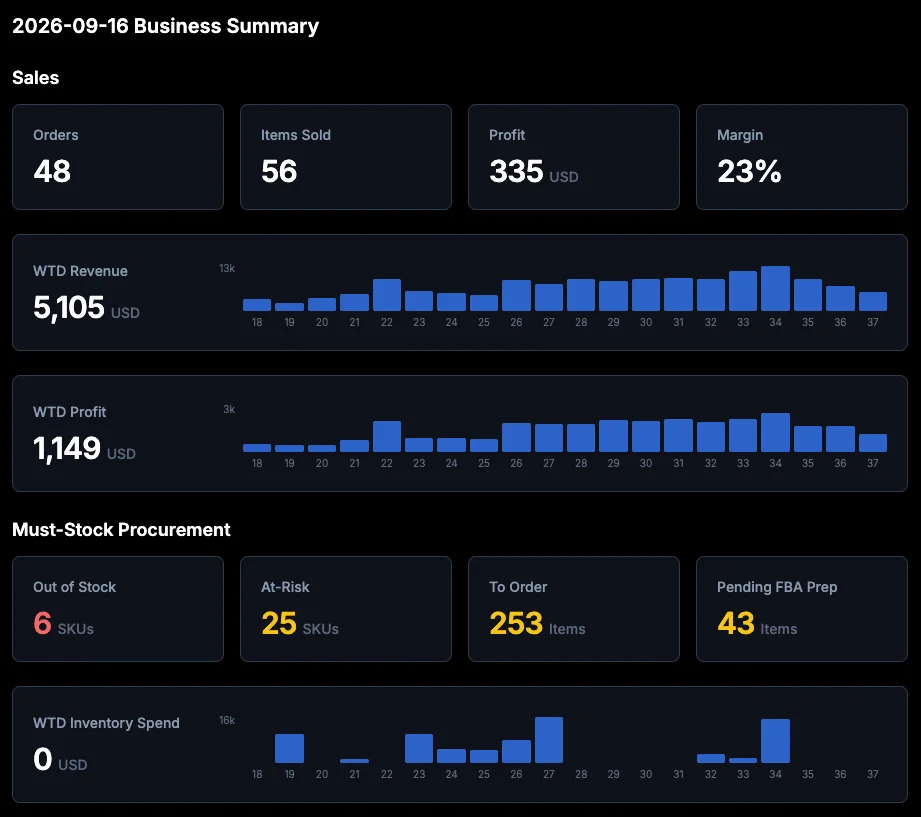Image resolution: width=921 pixels, height=817 pixels.
Task: Click the Must-Stock Procurement heading
Action: click(121, 530)
